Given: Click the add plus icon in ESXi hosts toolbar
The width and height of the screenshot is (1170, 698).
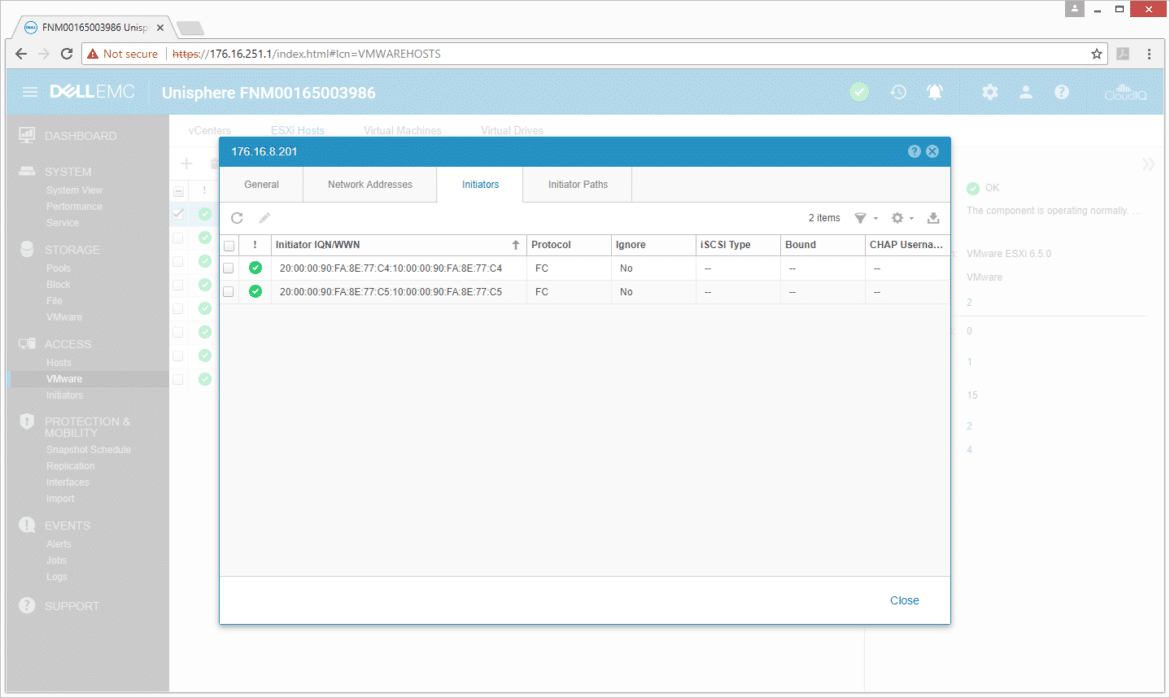Looking at the screenshot, I should pos(187,163).
